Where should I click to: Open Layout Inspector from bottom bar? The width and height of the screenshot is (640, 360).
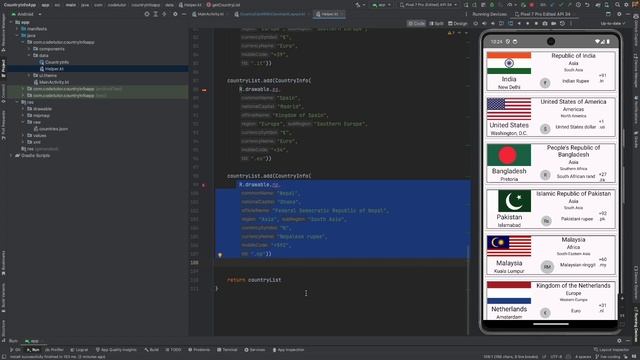(x=611, y=350)
